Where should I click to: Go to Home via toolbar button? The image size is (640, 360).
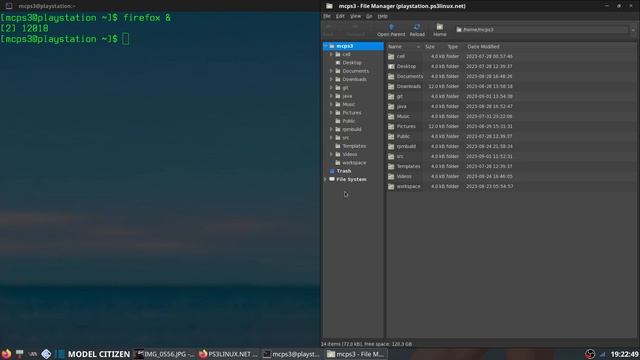pyautogui.click(x=440, y=30)
